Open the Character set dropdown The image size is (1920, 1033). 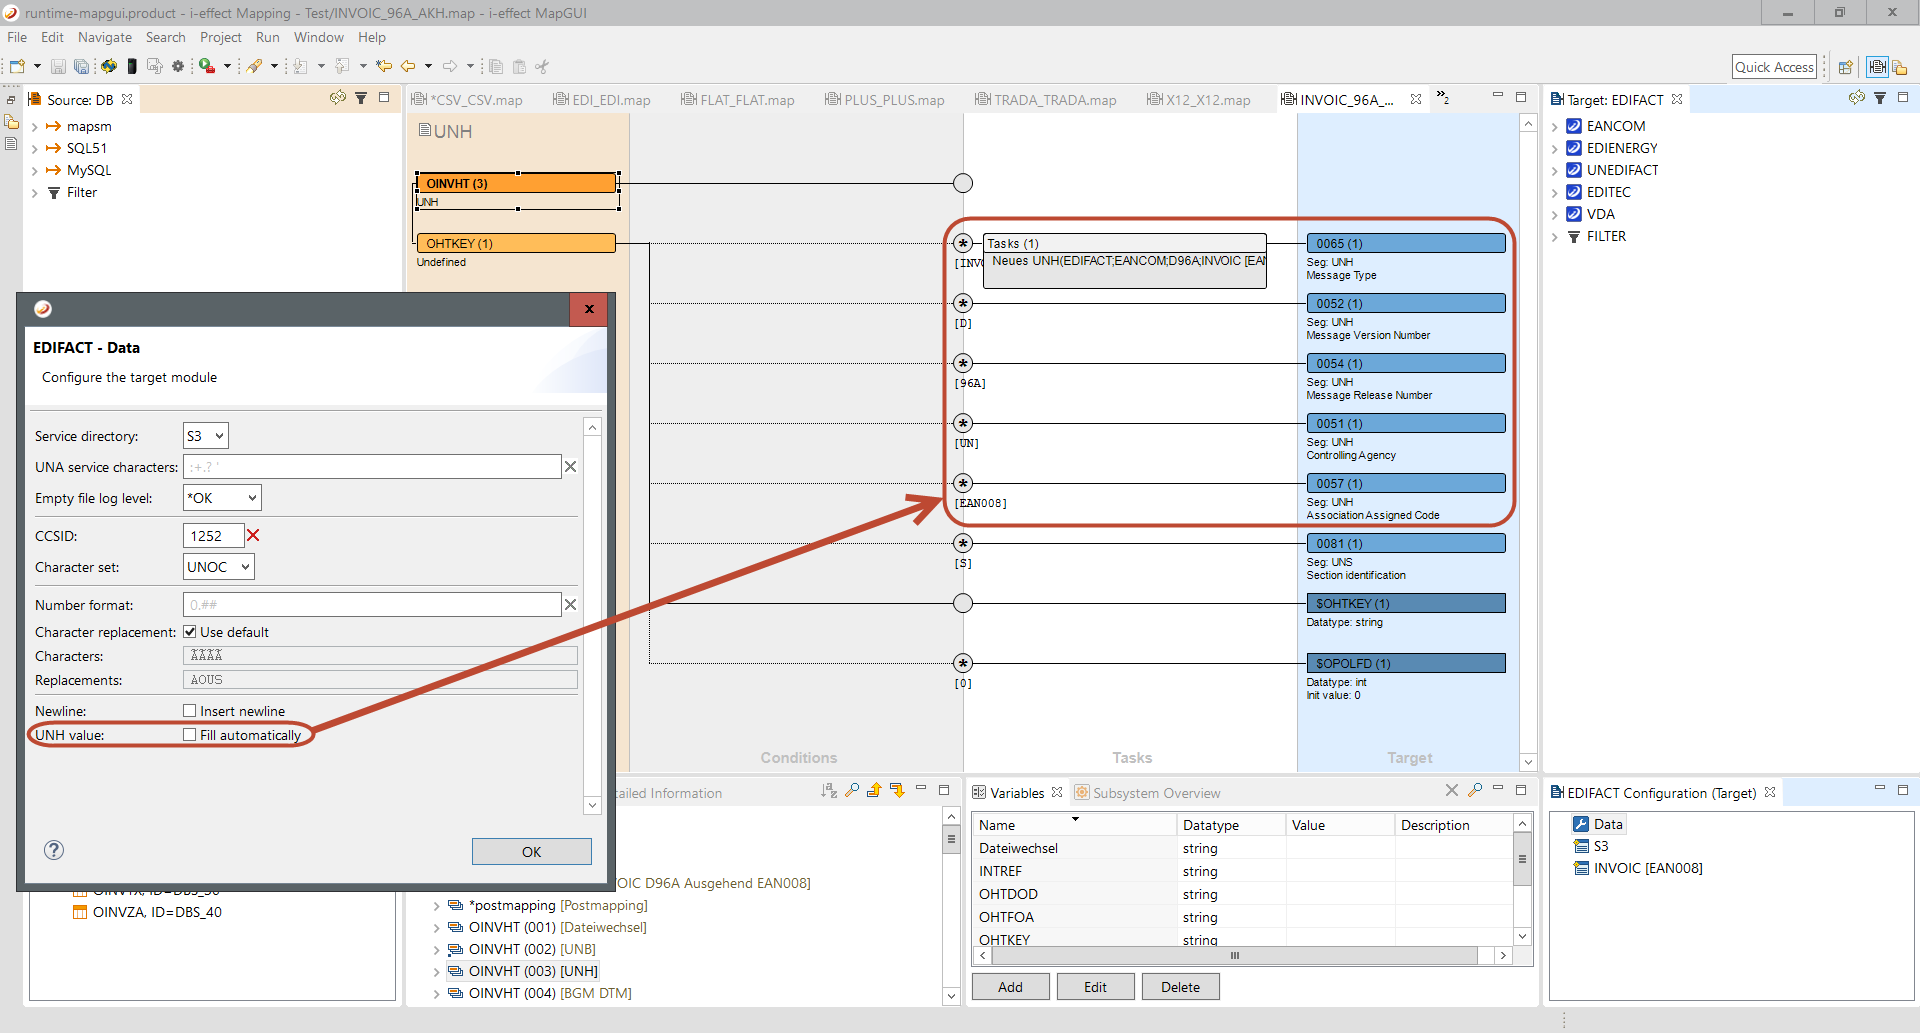coord(218,567)
